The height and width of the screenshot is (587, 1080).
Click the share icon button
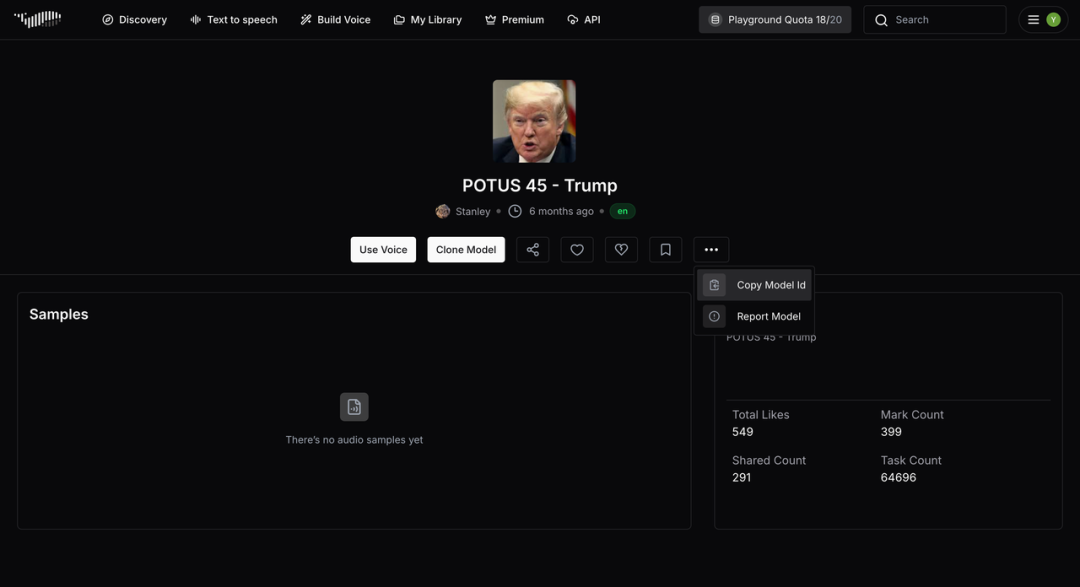[532, 250]
